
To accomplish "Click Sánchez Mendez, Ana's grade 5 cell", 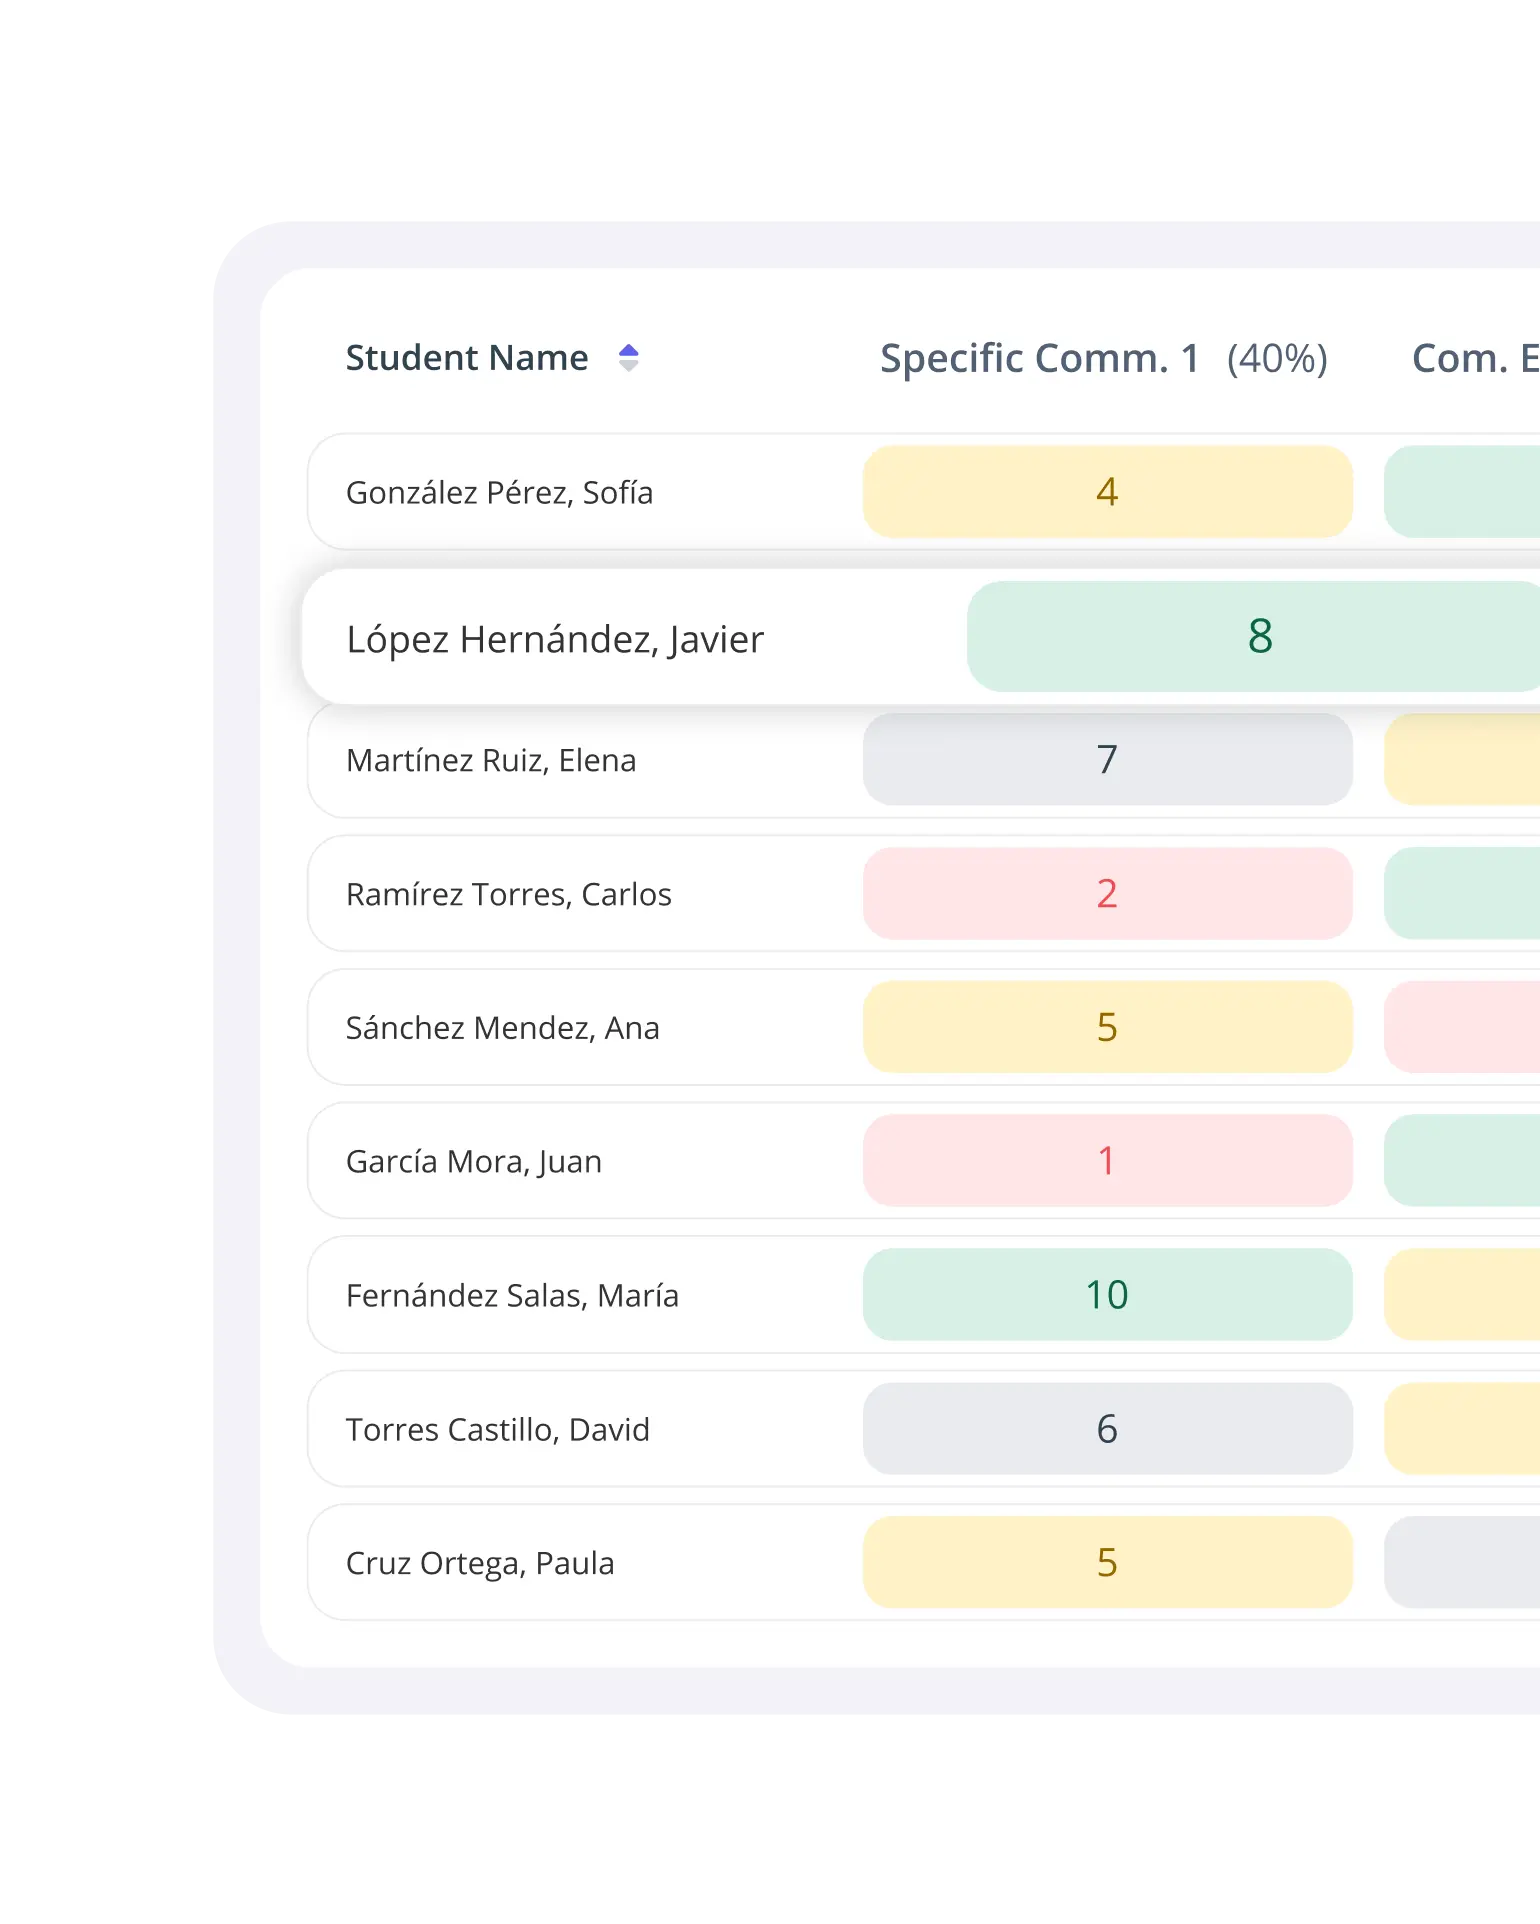I will [1107, 1028].
